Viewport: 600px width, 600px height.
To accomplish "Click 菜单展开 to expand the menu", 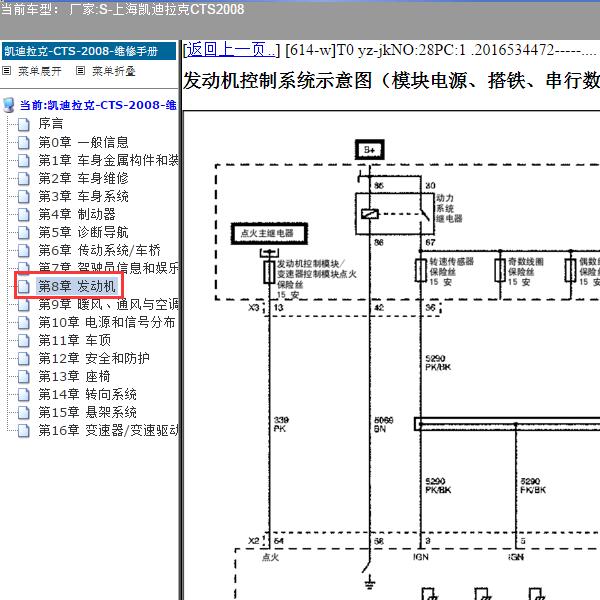I will click(x=40, y=71).
